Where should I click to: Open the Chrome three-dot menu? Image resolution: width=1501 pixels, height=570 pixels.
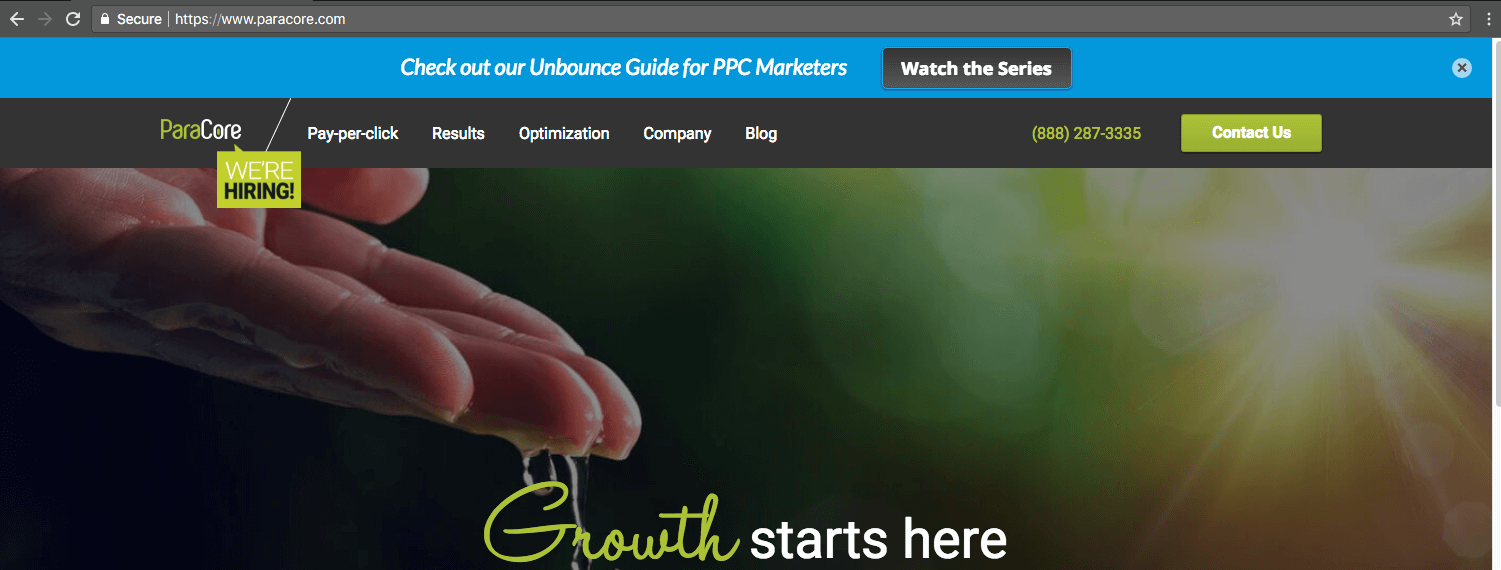[x=1488, y=19]
